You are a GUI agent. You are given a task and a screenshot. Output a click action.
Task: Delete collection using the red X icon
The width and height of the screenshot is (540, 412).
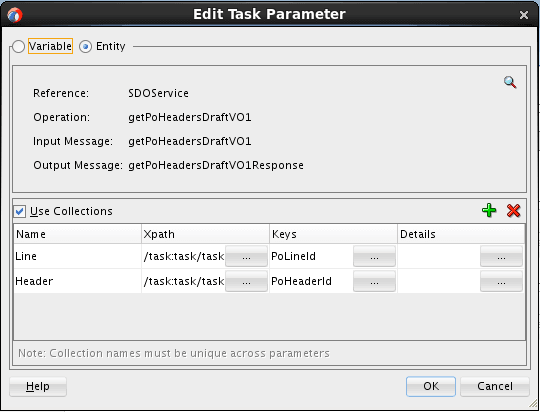point(513,210)
